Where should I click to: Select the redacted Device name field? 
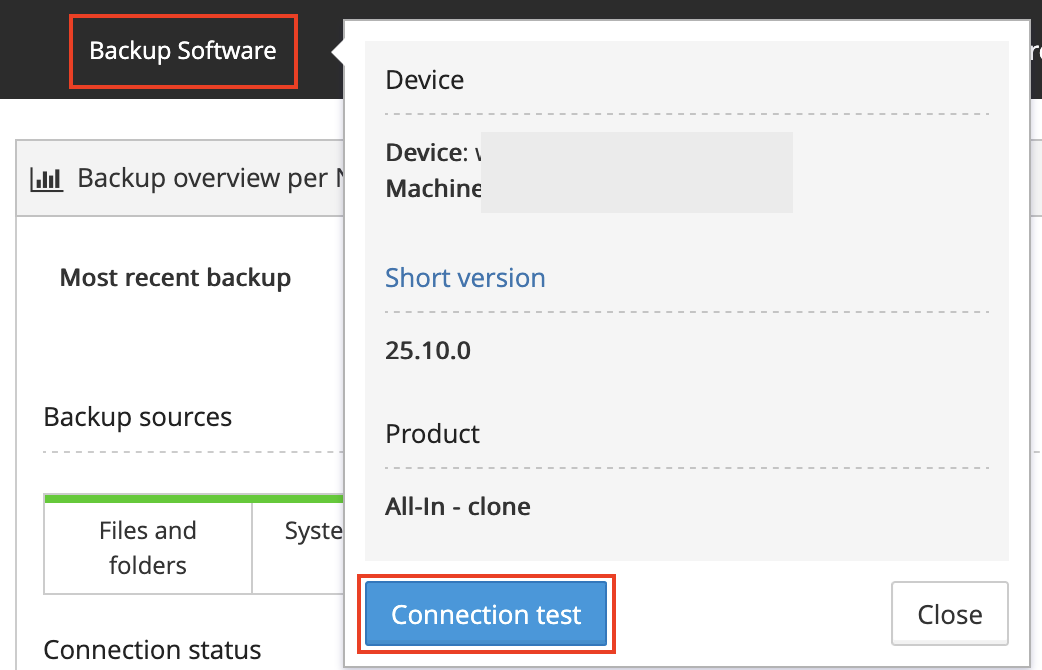click(637, 172)
